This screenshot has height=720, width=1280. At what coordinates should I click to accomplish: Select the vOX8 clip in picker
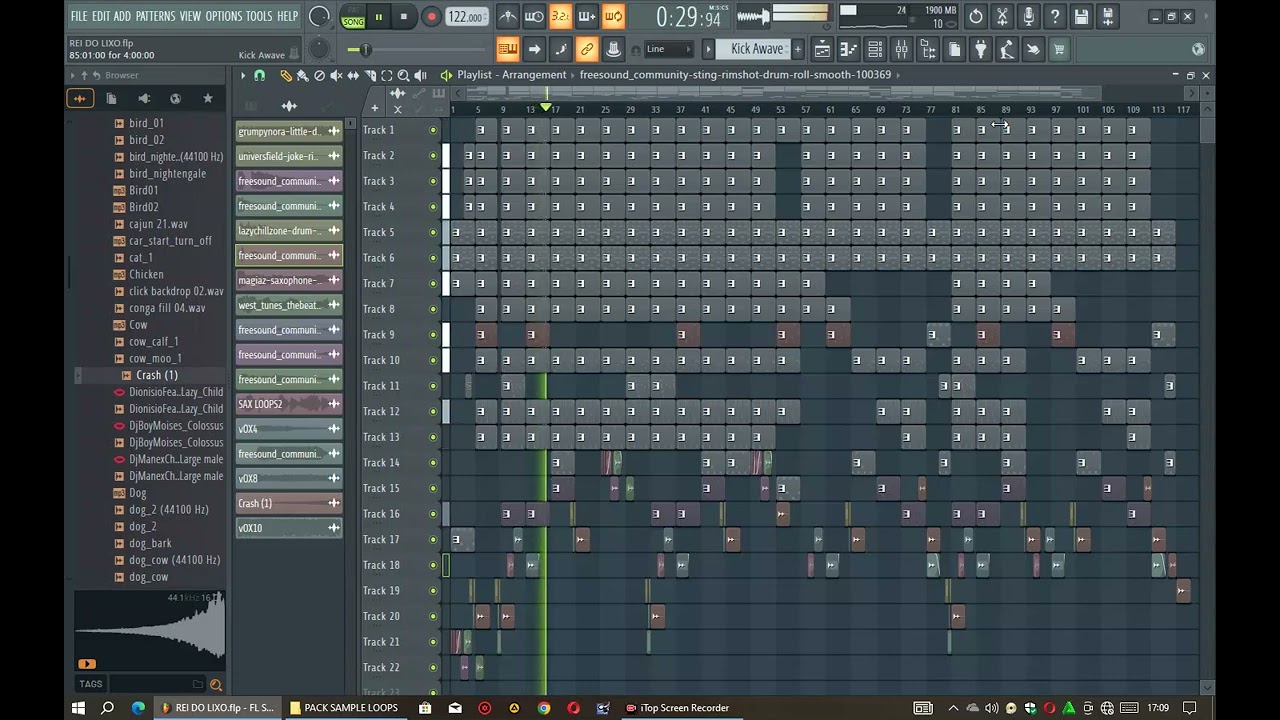[x=289, y=479]
